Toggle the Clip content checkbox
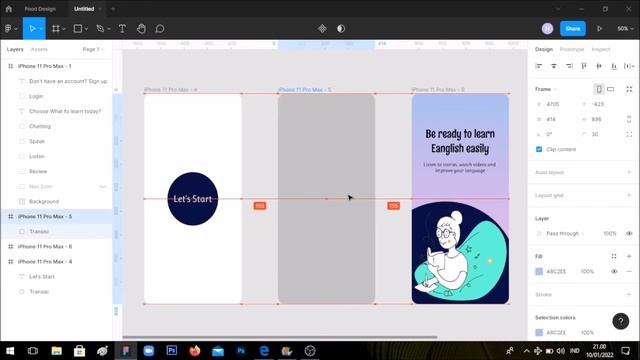Viewport: 640px width, 360px height. pos(539,149)
